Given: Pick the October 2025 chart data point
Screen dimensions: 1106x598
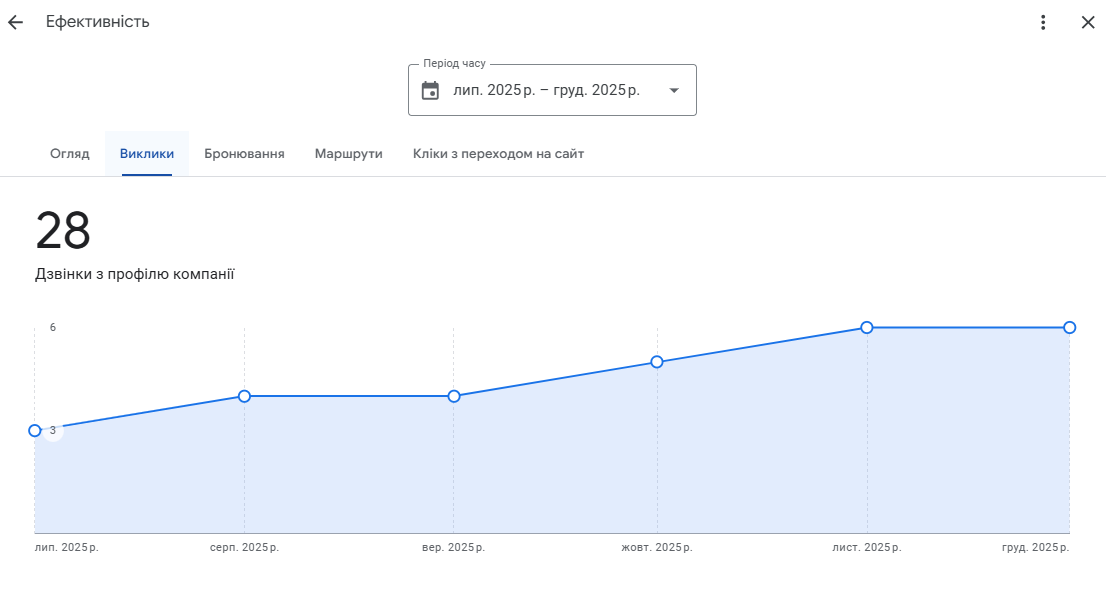Looking at the screenshot, I should (657, 362).
